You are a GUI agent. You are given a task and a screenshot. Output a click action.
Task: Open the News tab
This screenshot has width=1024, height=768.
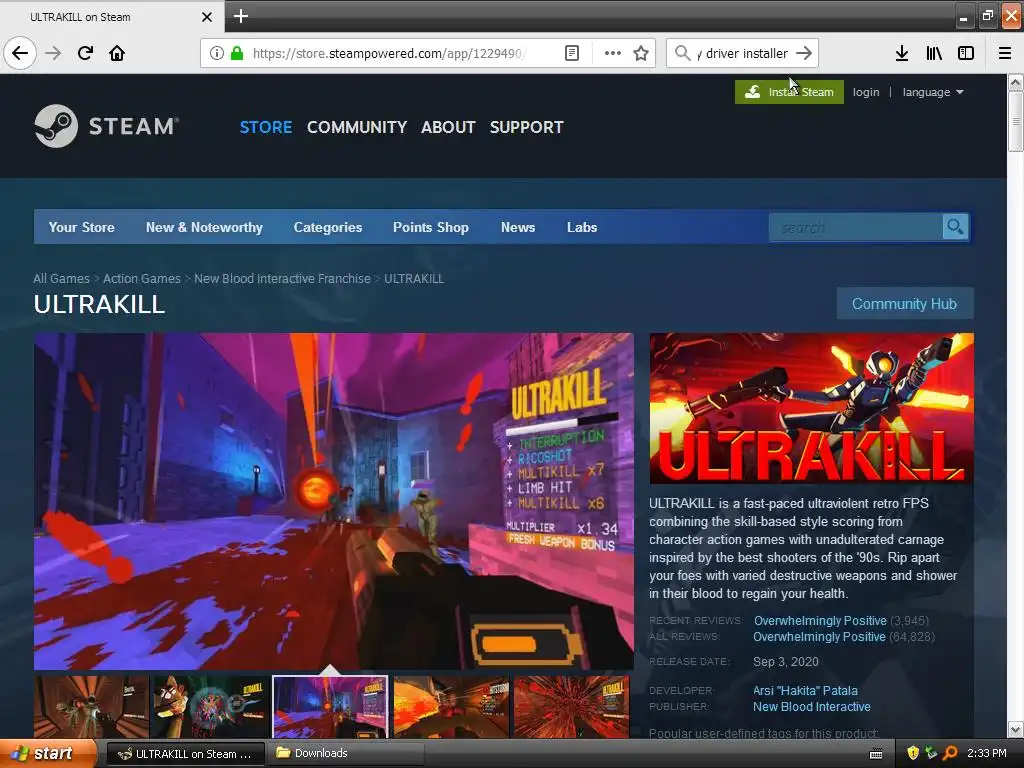pos(518,227)
